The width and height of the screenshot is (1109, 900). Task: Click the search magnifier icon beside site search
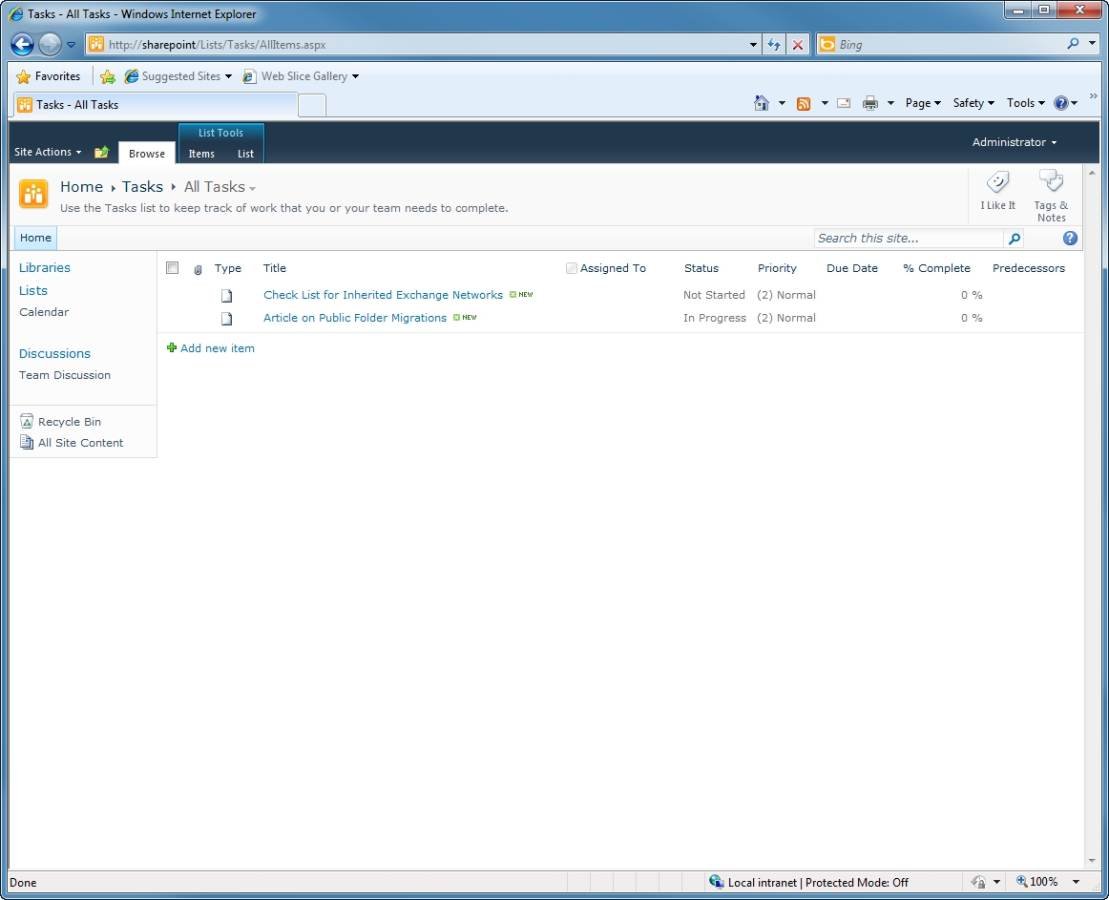click(1014, 239)
